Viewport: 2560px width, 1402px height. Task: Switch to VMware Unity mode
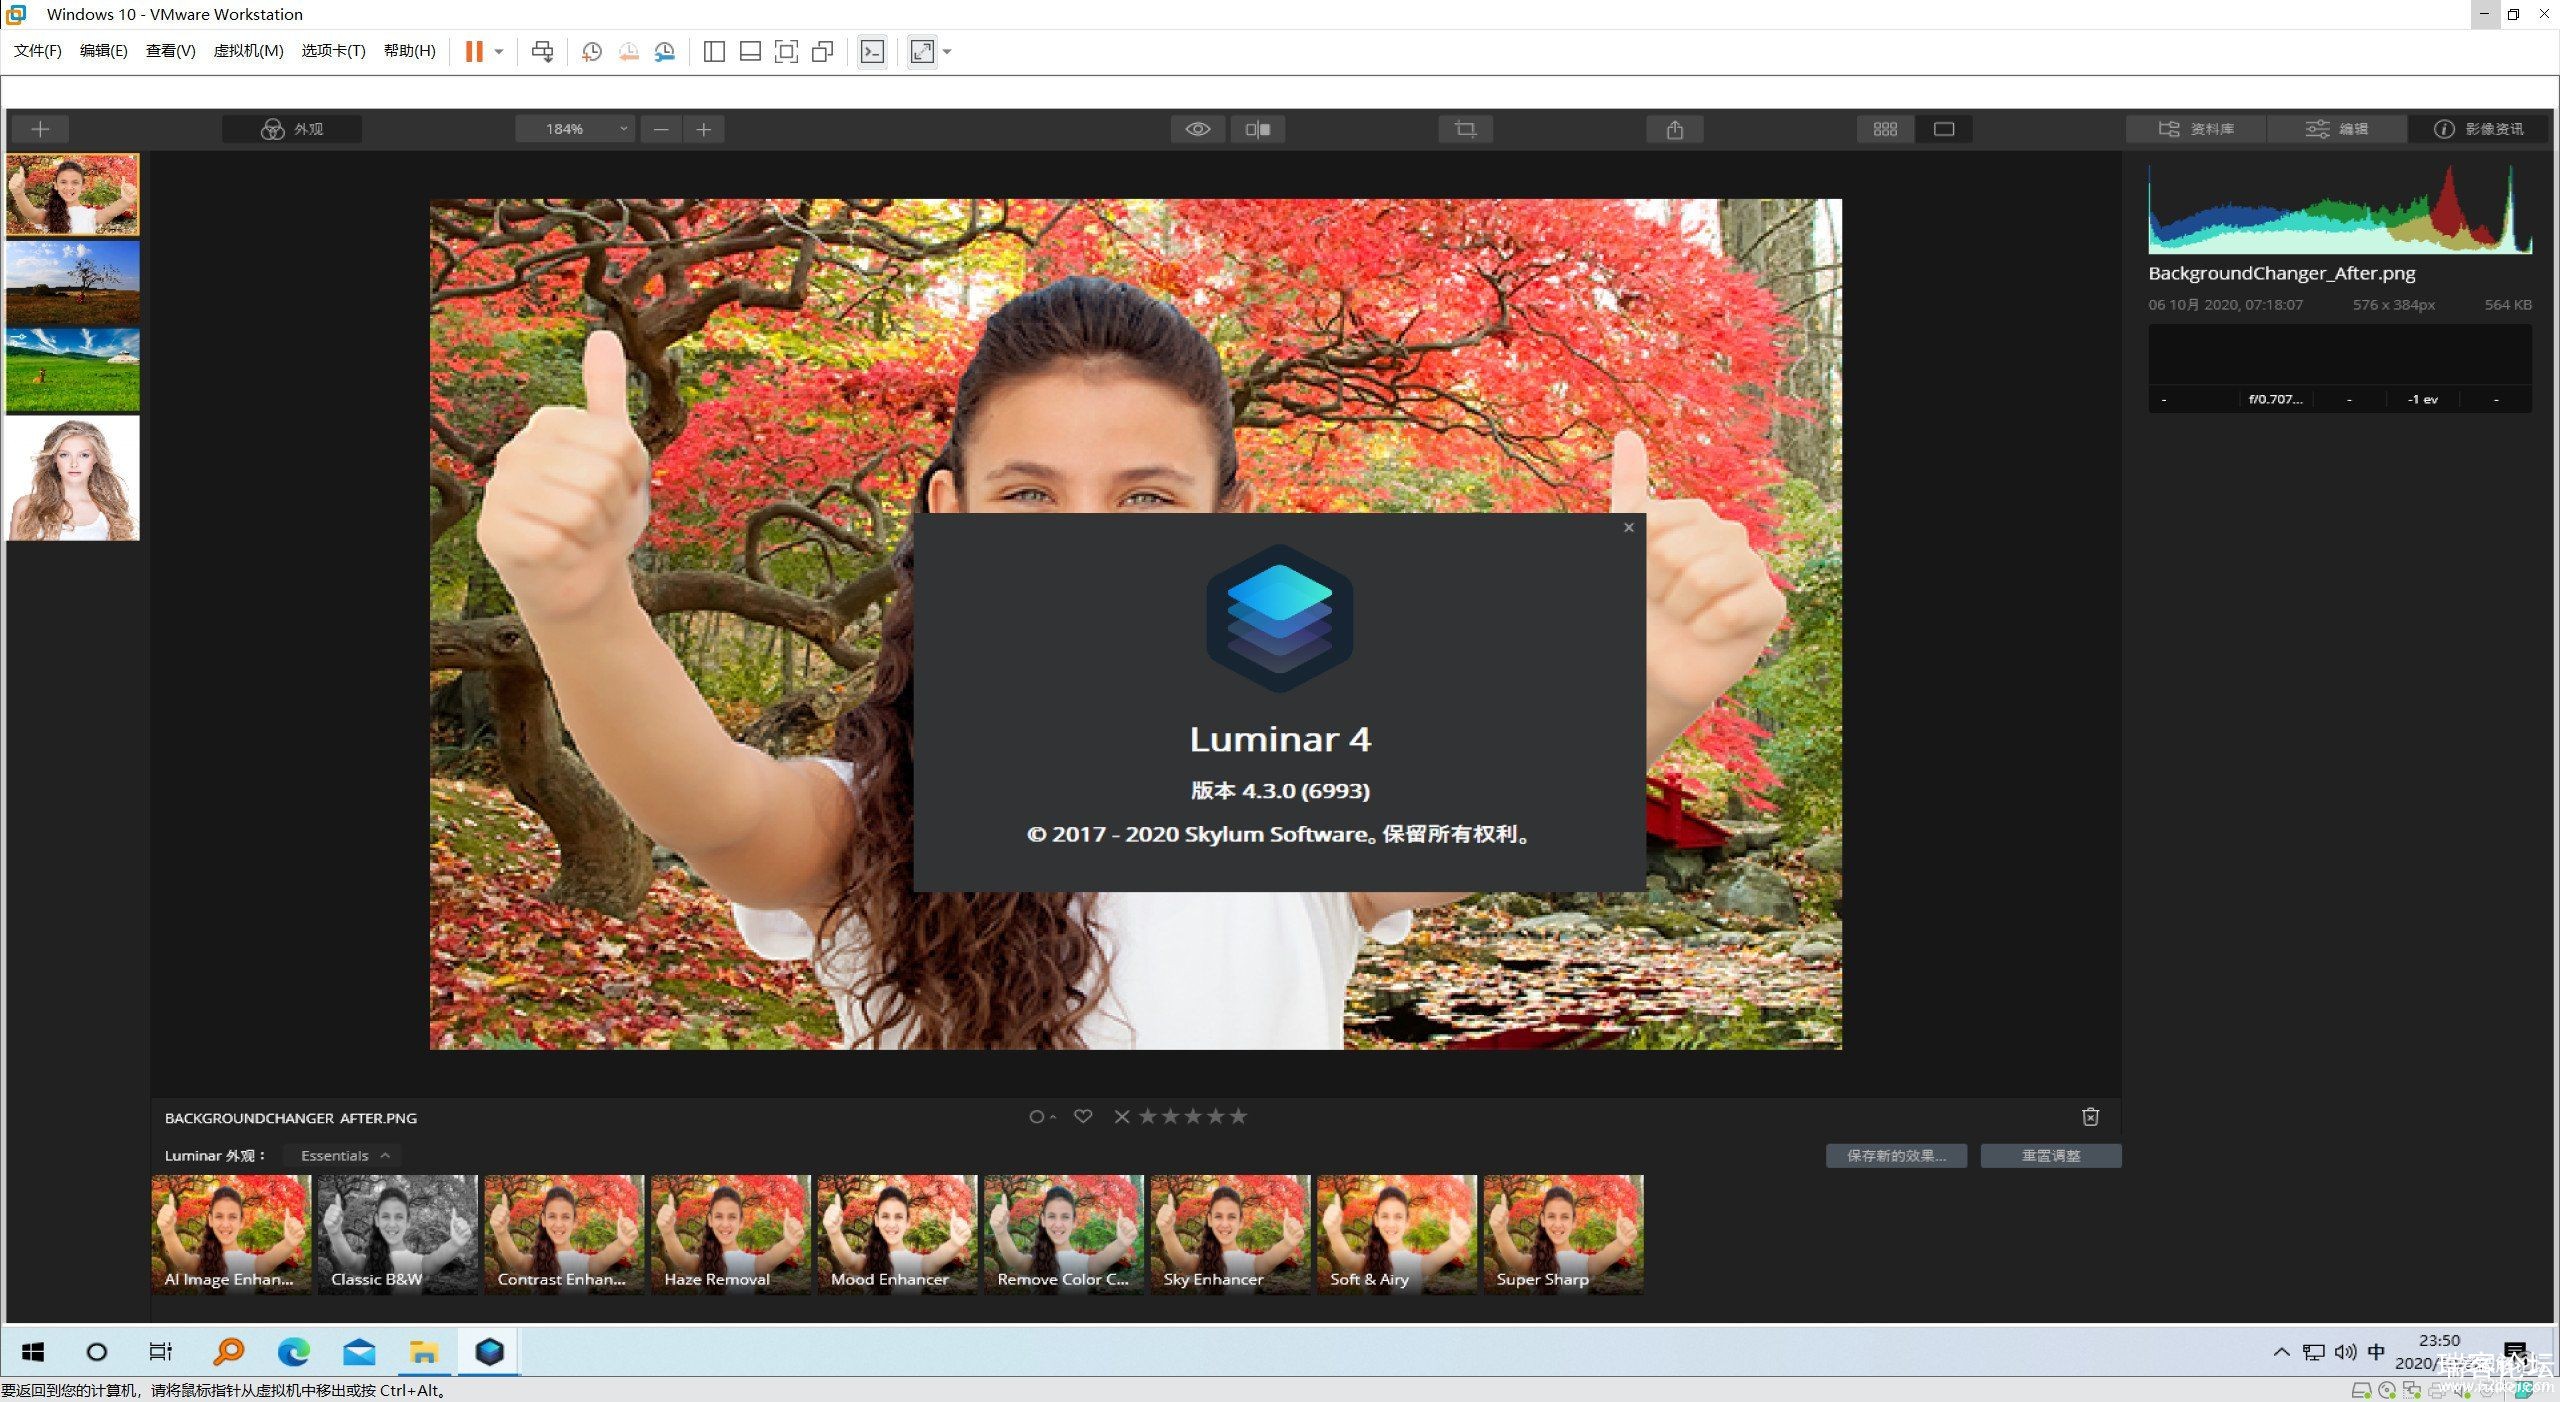[823, 51]
